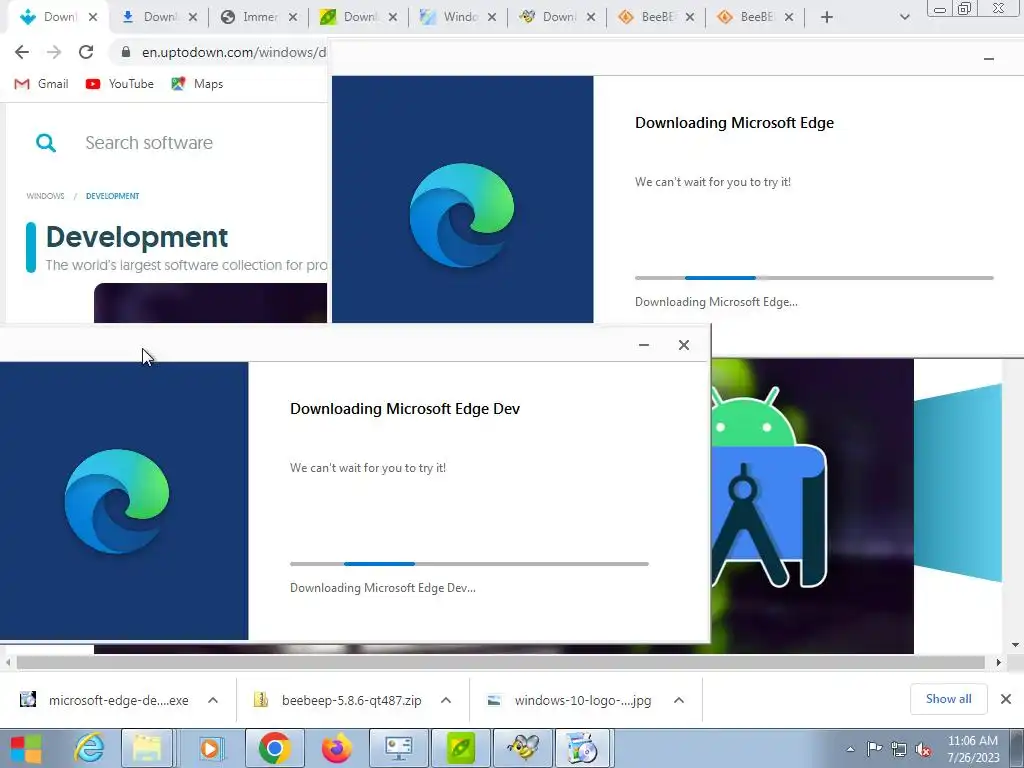This screenshot has width=1024, height=768.
Task: Close the Edge Dev installer window
Action: [x=684, y=345]
